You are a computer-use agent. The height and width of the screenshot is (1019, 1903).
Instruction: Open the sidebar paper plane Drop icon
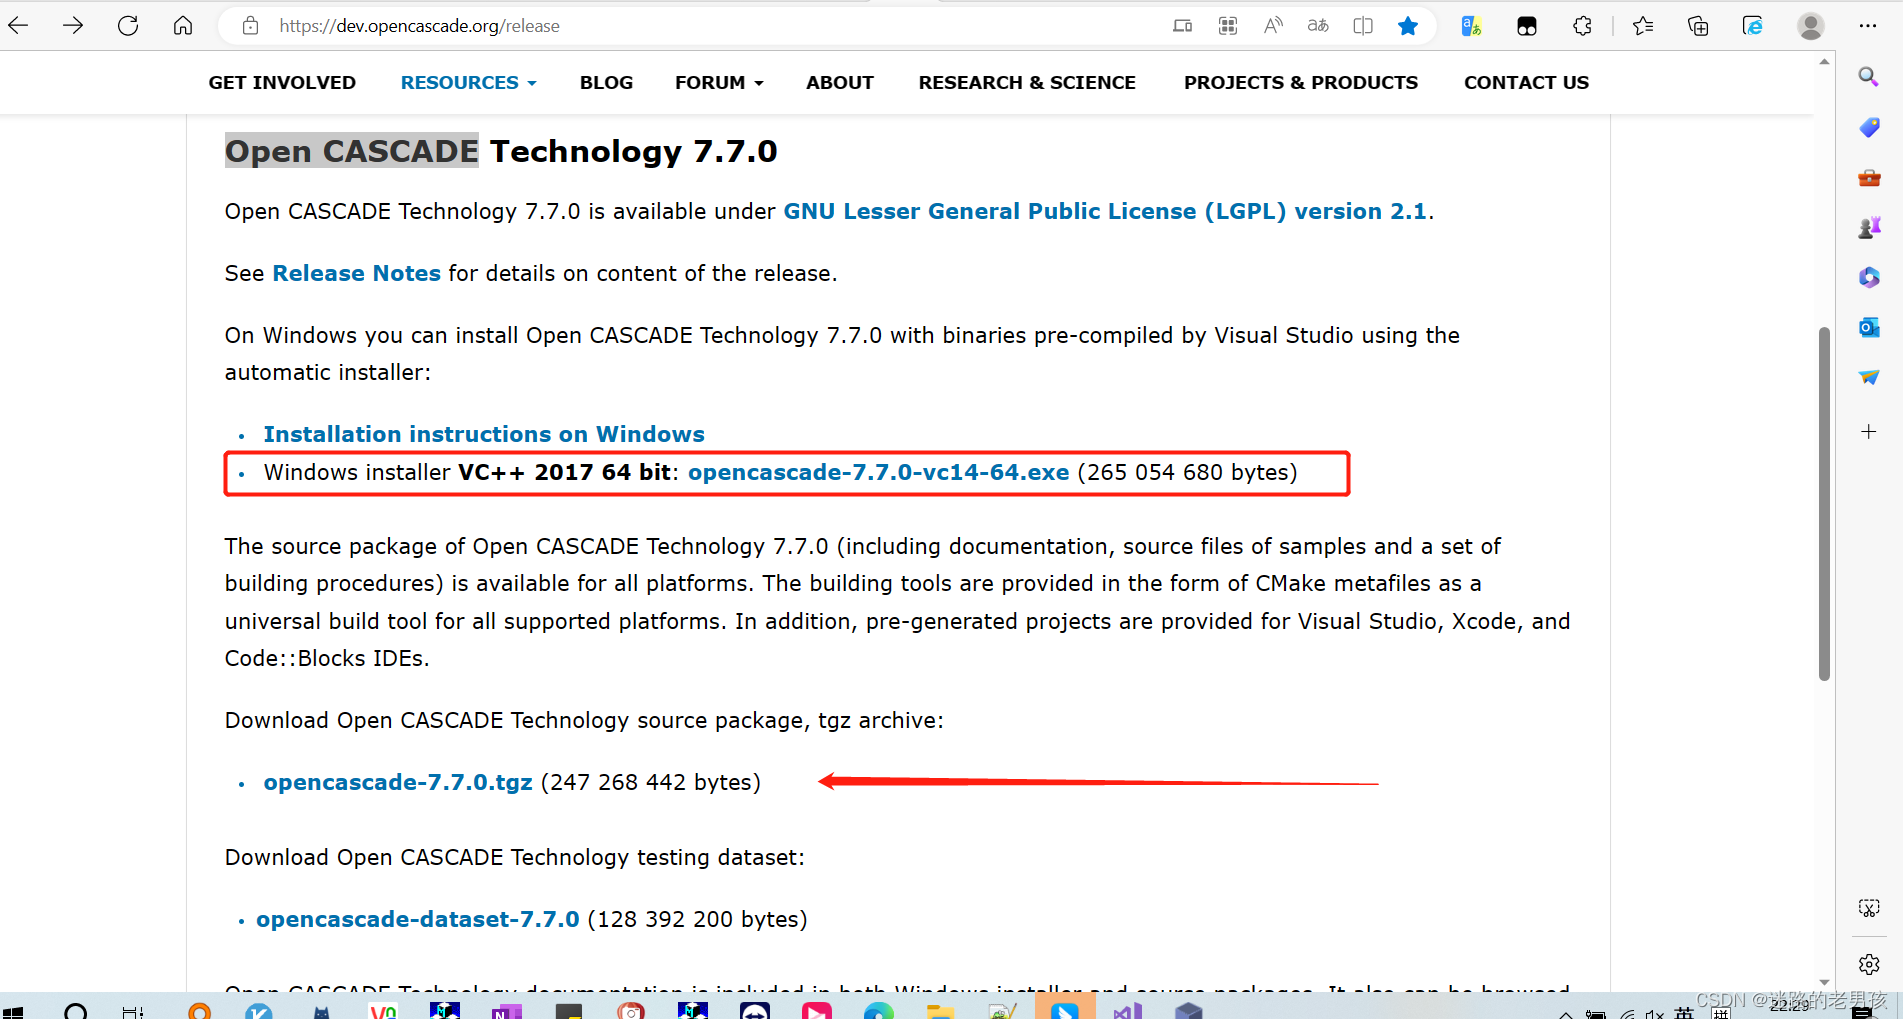tap(1869, 377)
